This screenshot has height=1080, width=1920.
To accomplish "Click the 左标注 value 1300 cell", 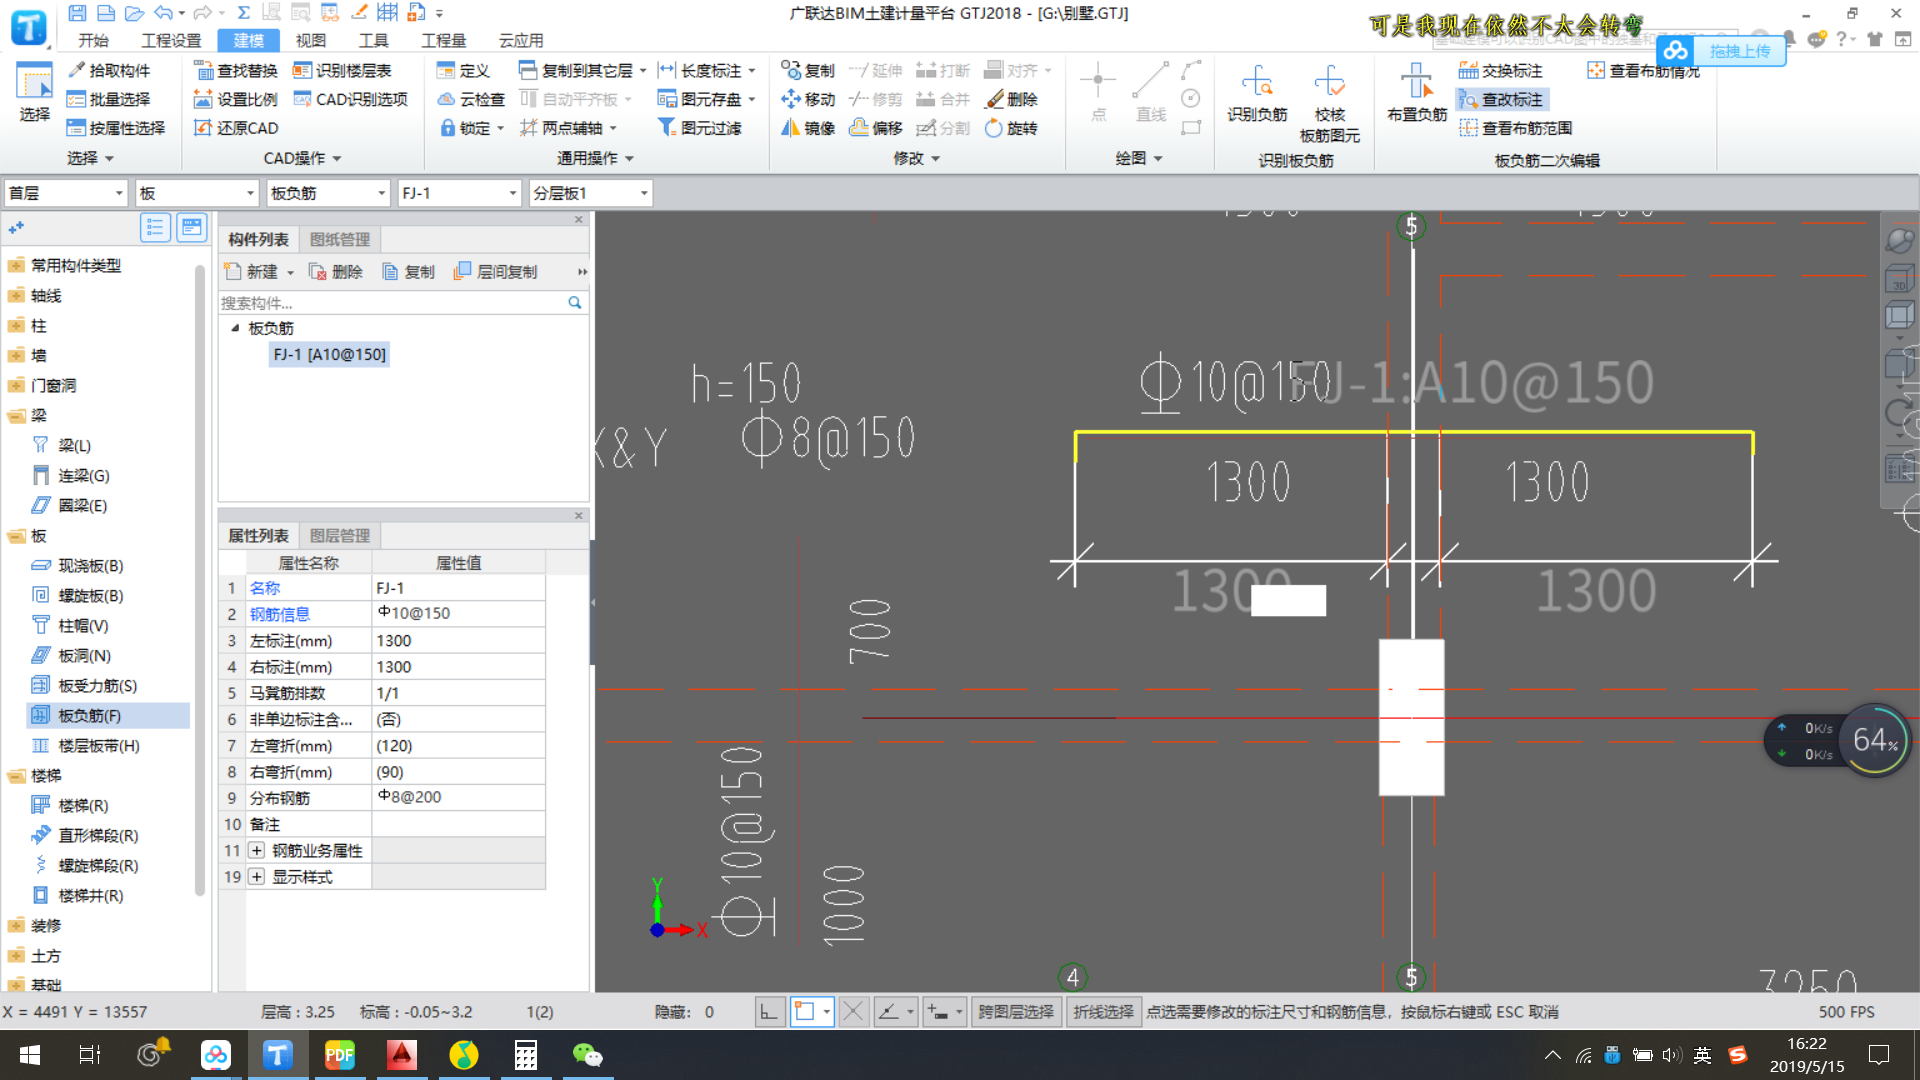I will coord(458,641).
